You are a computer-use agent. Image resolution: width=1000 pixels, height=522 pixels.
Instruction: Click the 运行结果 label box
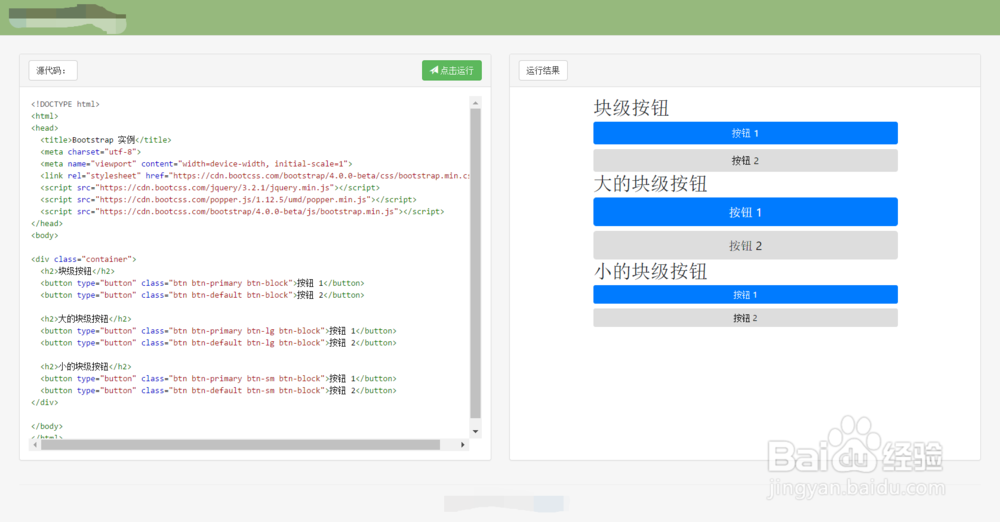coord(543,70)
